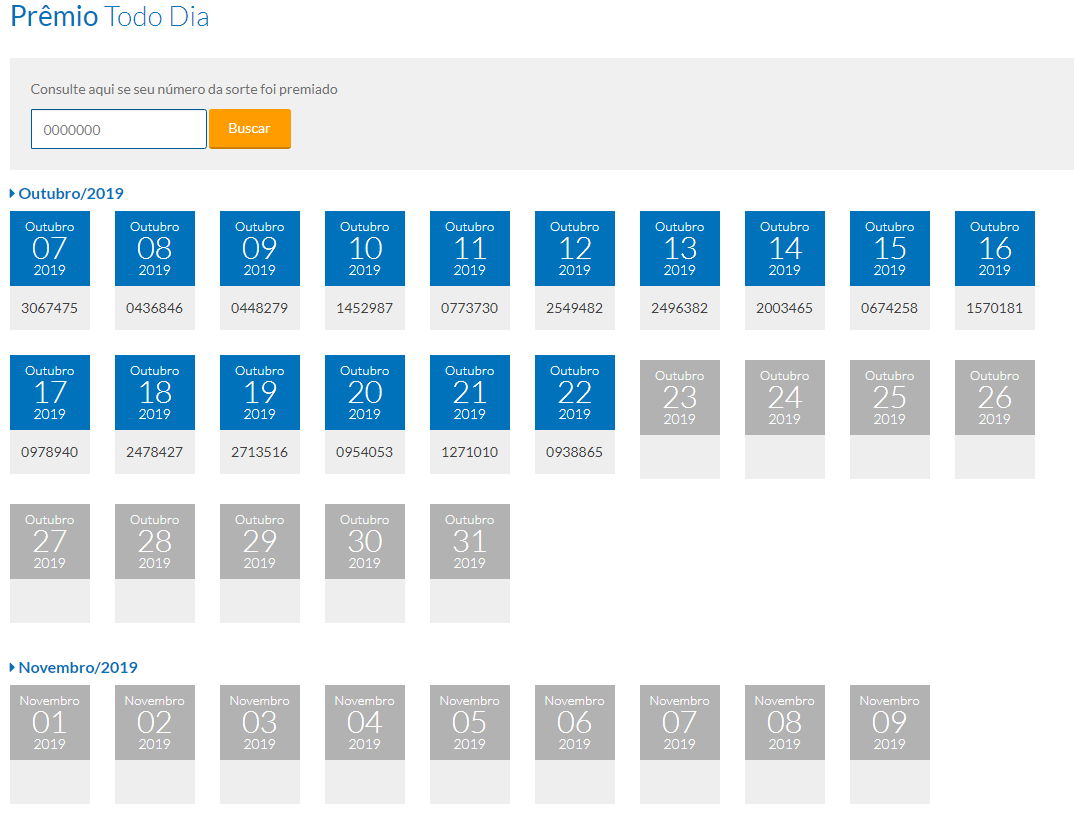
Task: Open the Outubro 07 2019 date tile
Action: point(50,249)
